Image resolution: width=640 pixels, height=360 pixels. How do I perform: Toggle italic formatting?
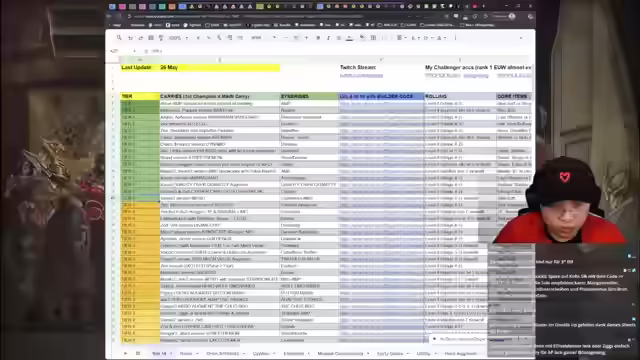pyautogui.click(x=328, y=38)
